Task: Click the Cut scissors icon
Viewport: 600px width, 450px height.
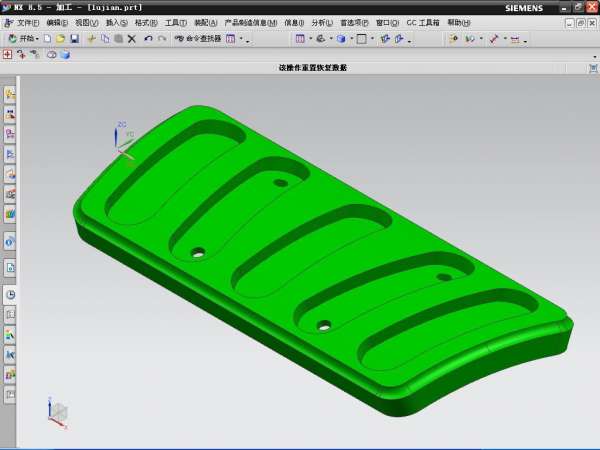Action: click(x=91, y=39)
